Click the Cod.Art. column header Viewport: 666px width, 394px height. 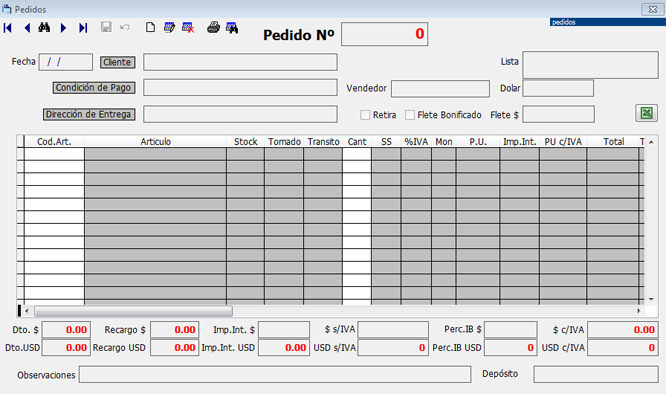coord(54,142)
